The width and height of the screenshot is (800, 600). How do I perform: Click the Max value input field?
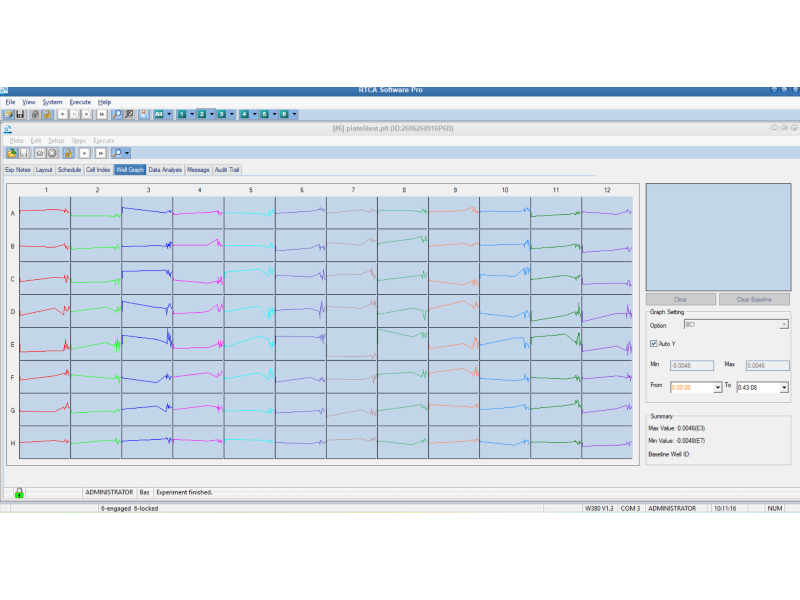[767, 365]
